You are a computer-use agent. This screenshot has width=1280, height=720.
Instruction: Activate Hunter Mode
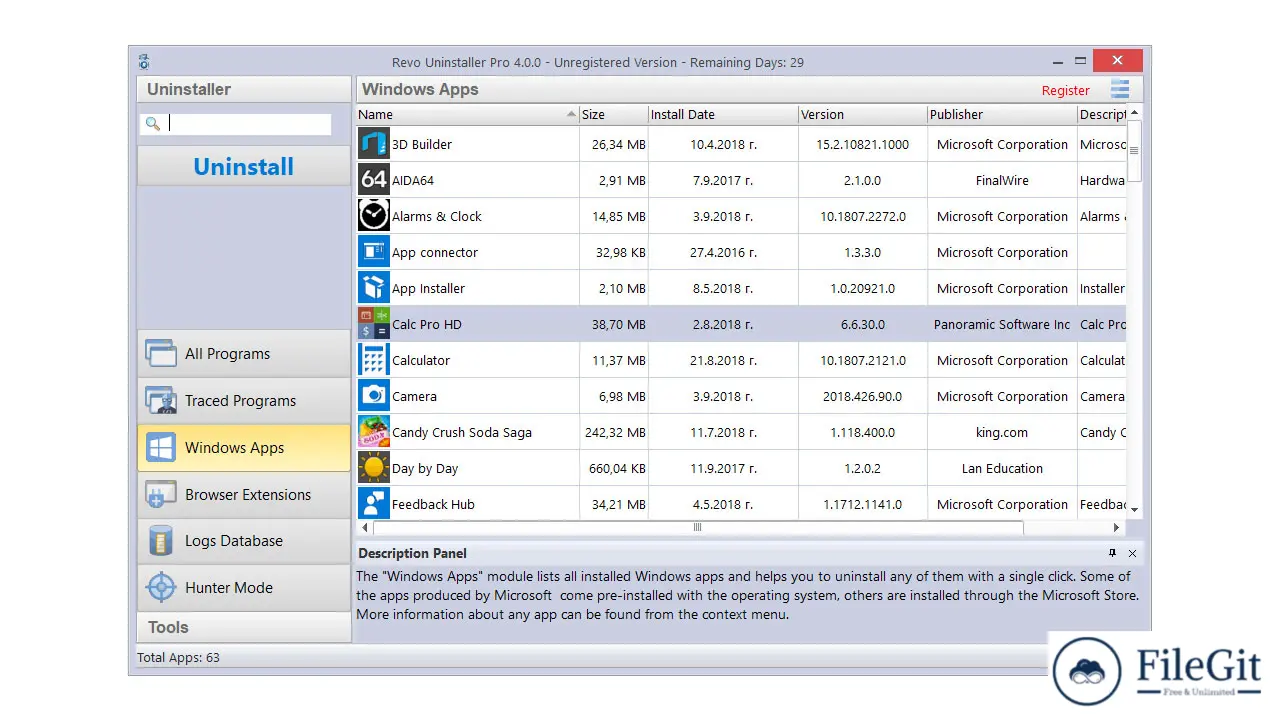click(x=244, y=588)
